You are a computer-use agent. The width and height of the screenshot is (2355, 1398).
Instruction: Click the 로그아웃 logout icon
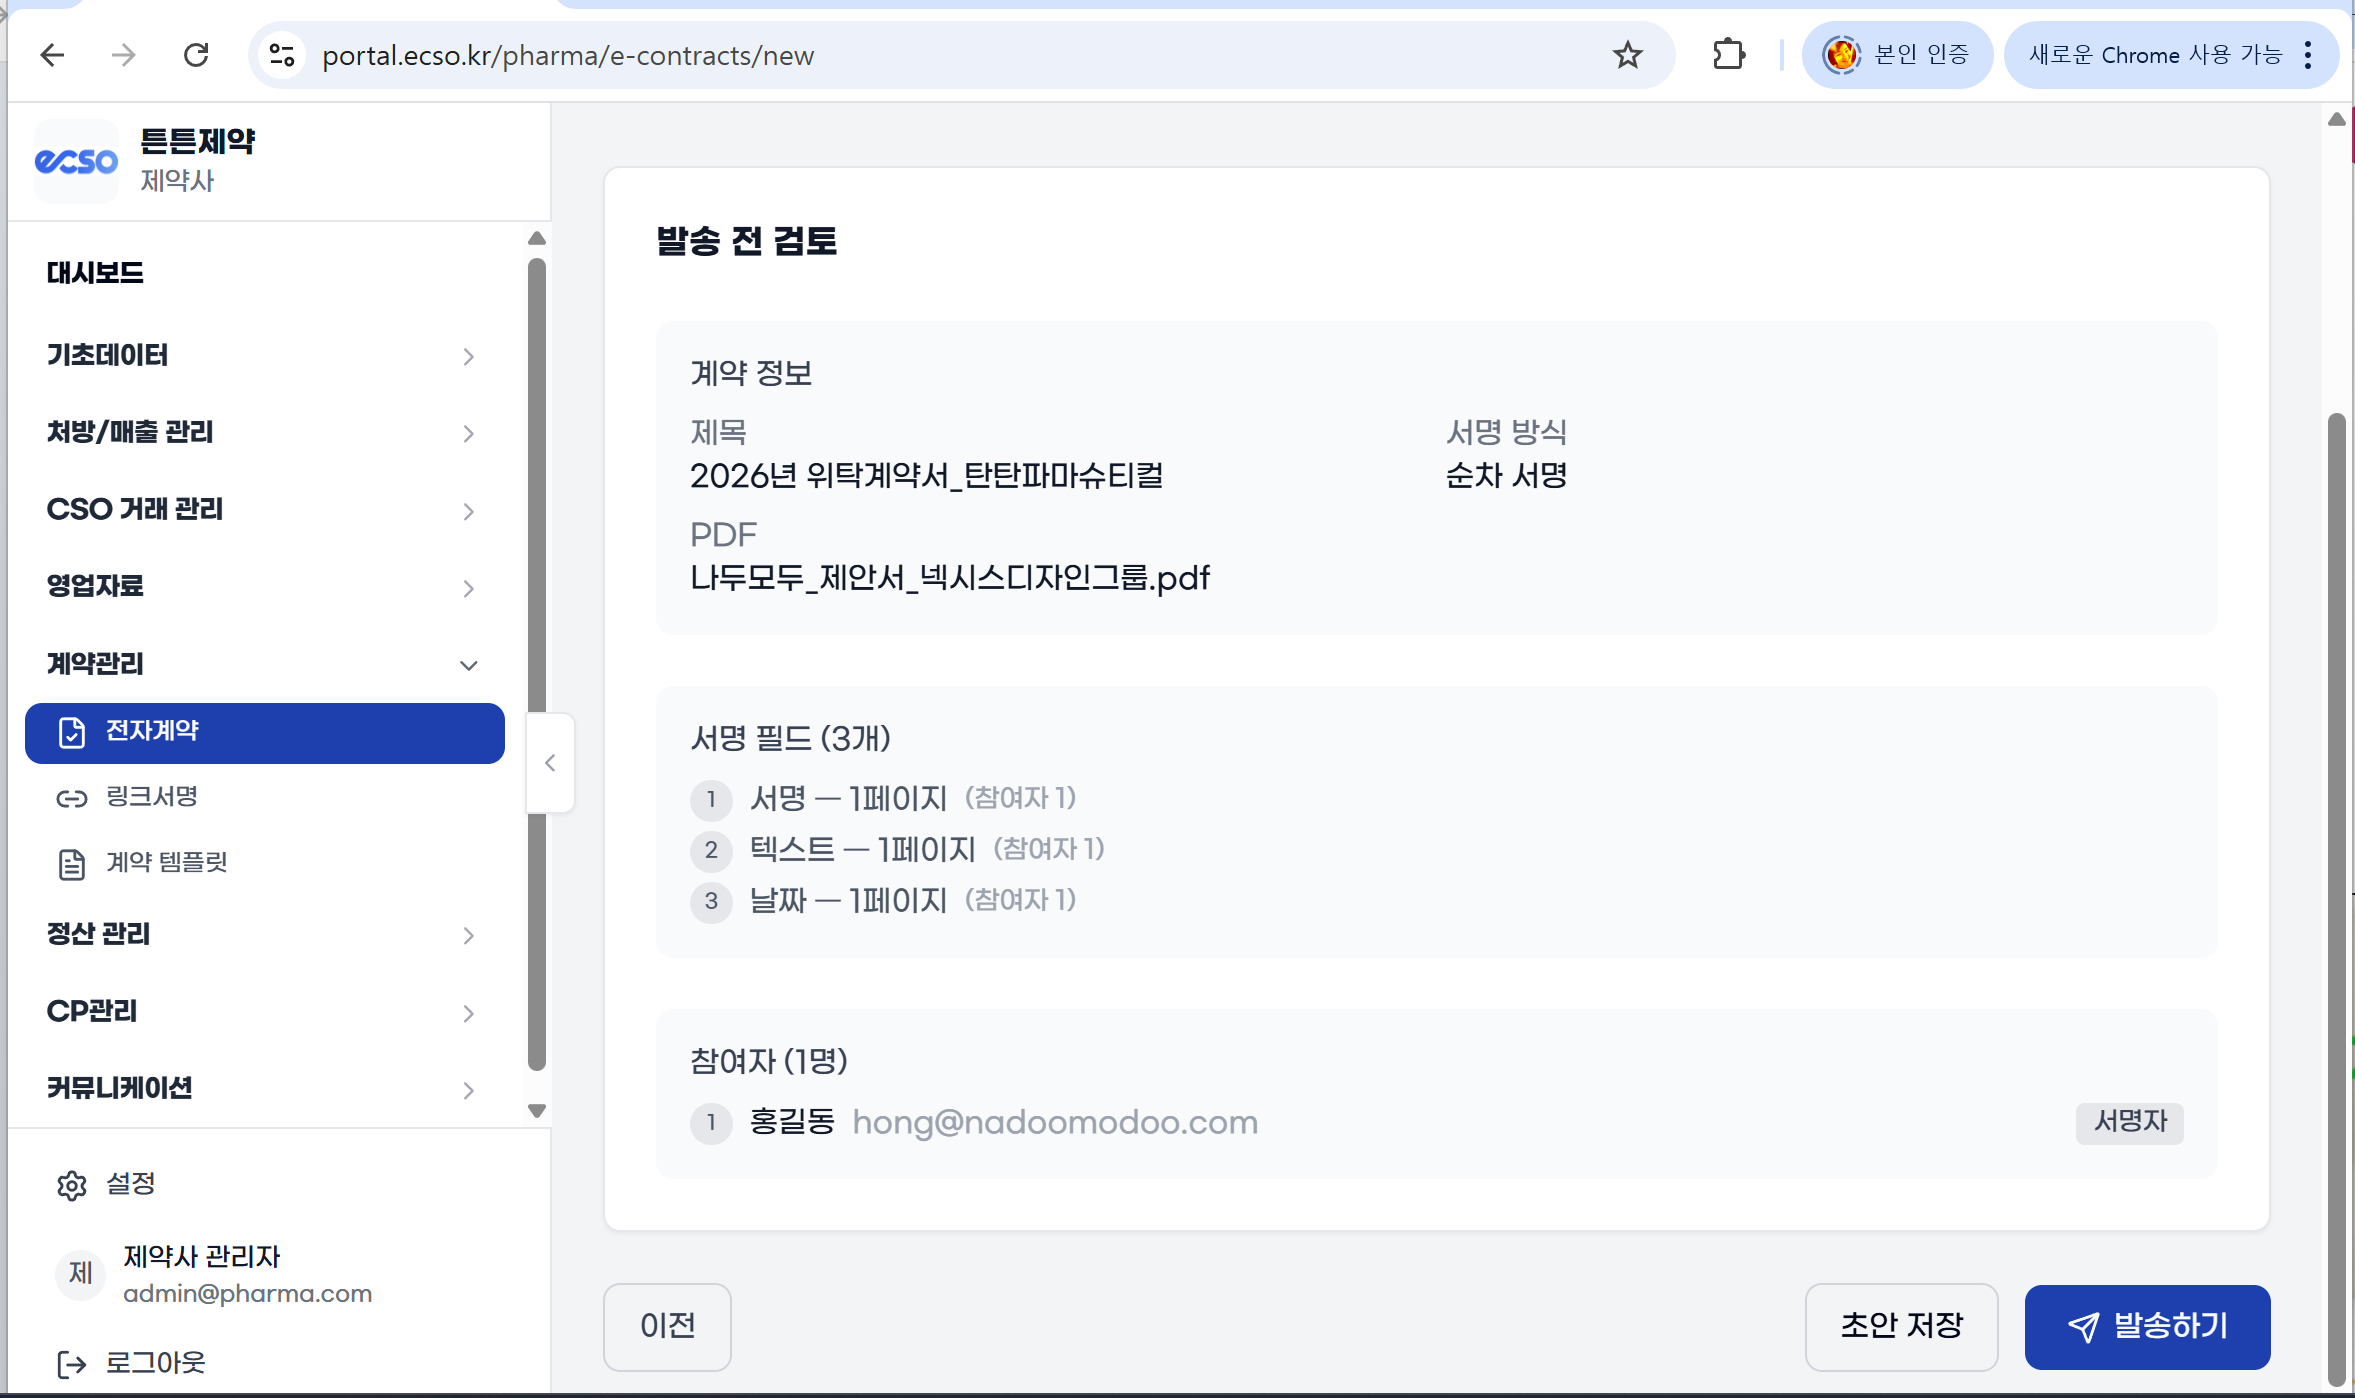[71, 1364]
